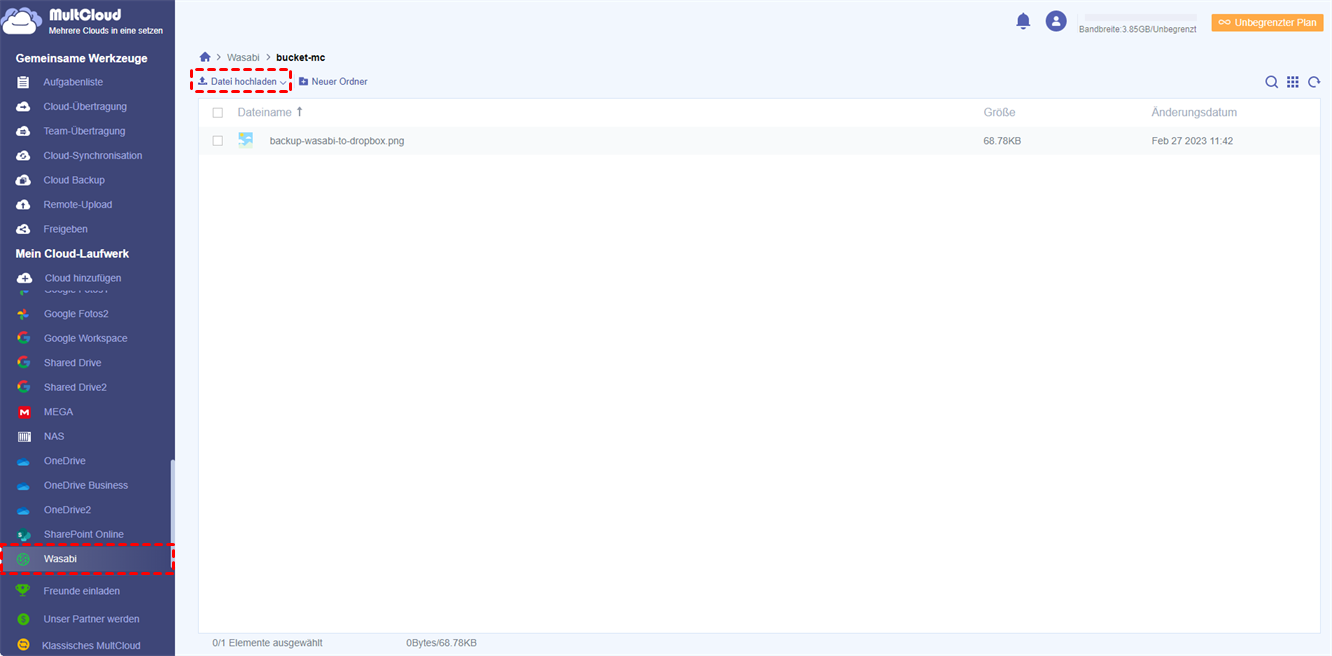Image resolution: width=1332 pixels, height=656 pixels.
Task: Click the 68.78KB size cell
Action: (x=1002, y=141)
